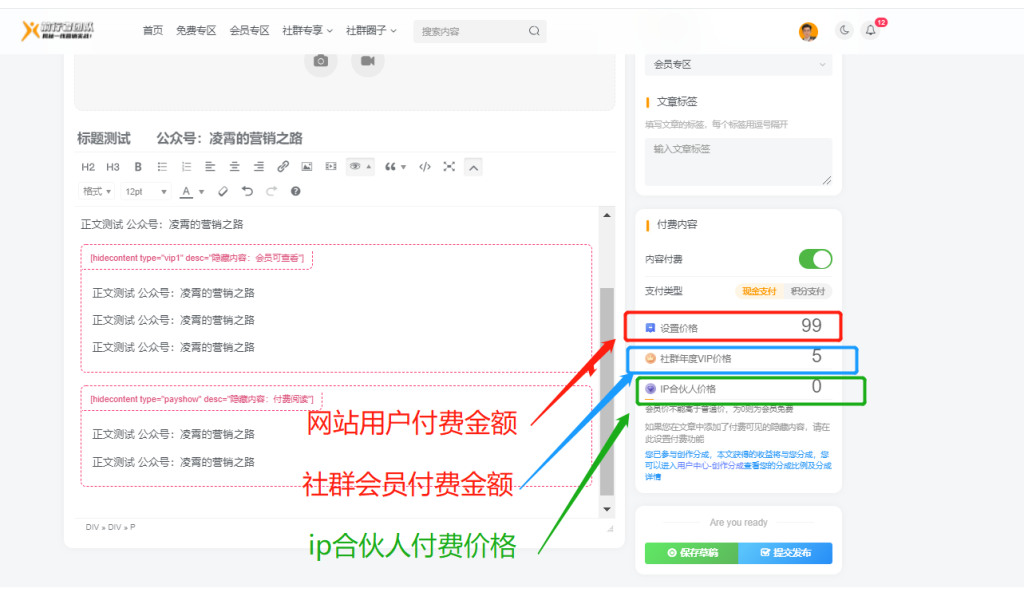Click the insert video icon in editor toolbar
1024x604 pixels.
point(331,166)
